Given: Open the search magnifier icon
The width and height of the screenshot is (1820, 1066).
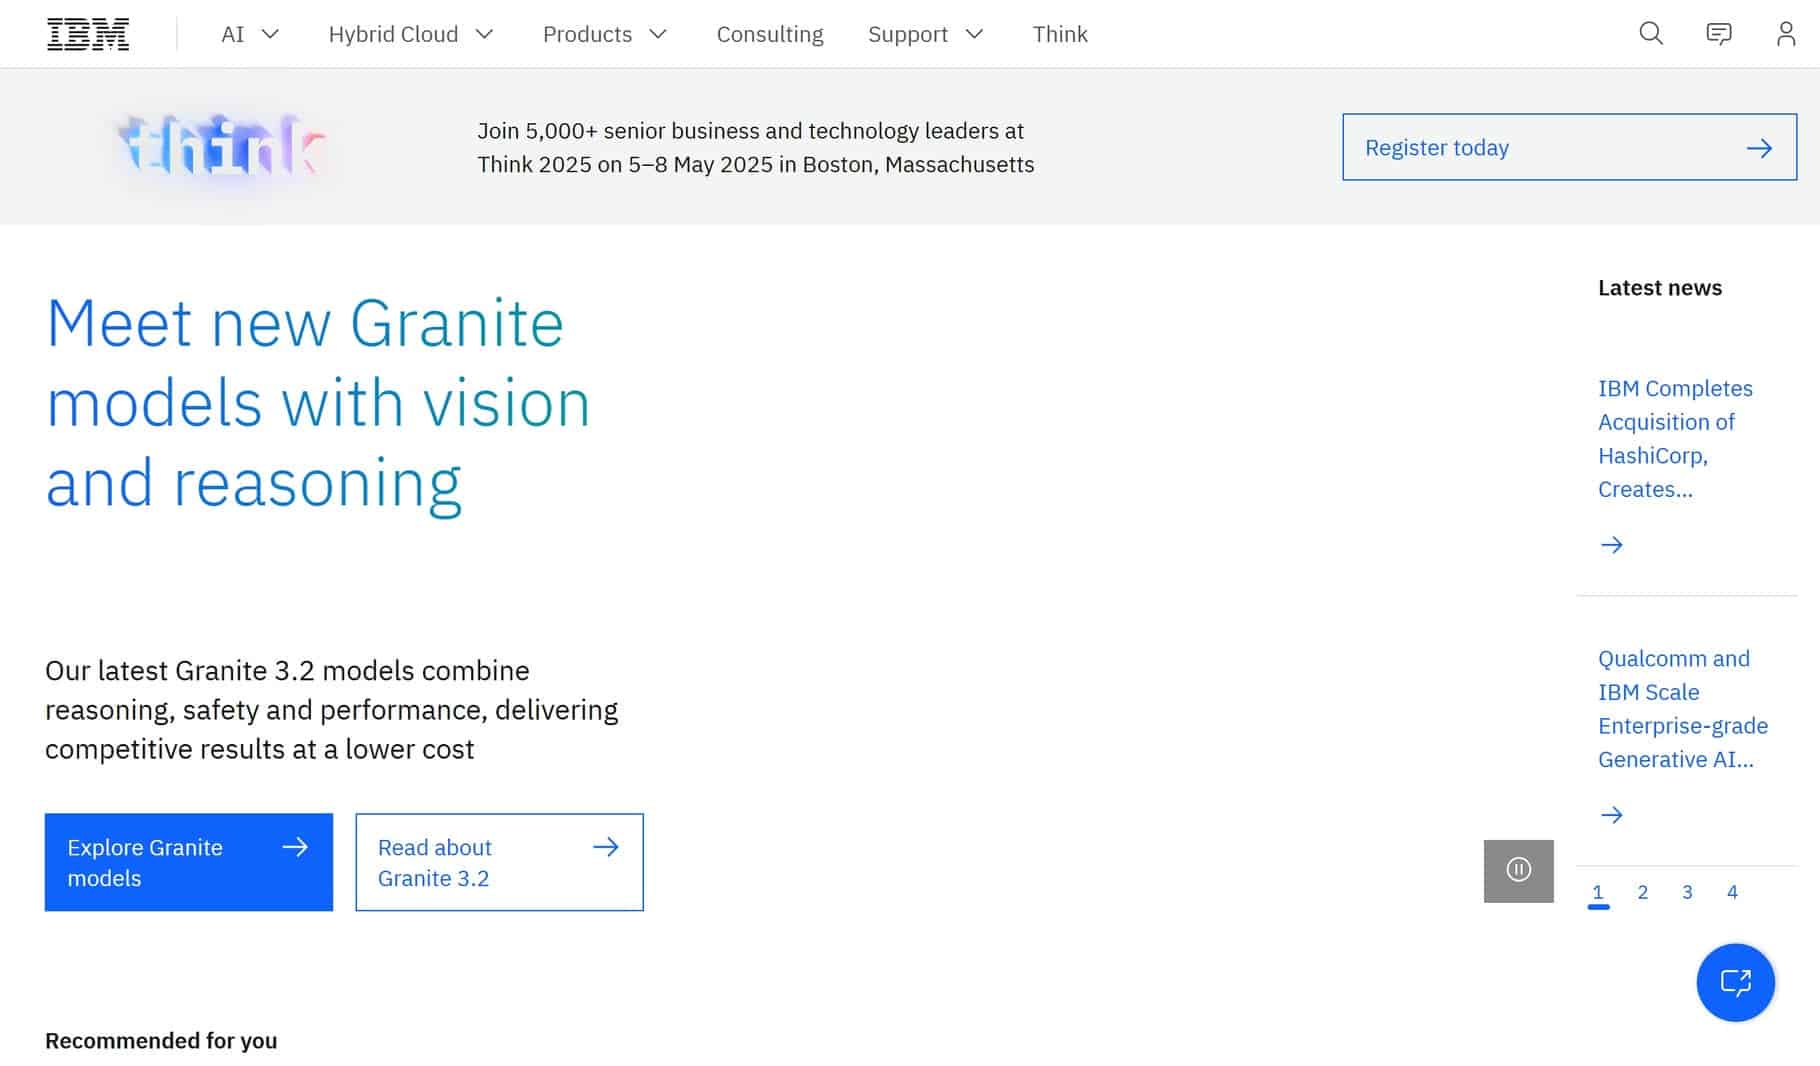Looking at the screenshot, I should point(1651,34).
